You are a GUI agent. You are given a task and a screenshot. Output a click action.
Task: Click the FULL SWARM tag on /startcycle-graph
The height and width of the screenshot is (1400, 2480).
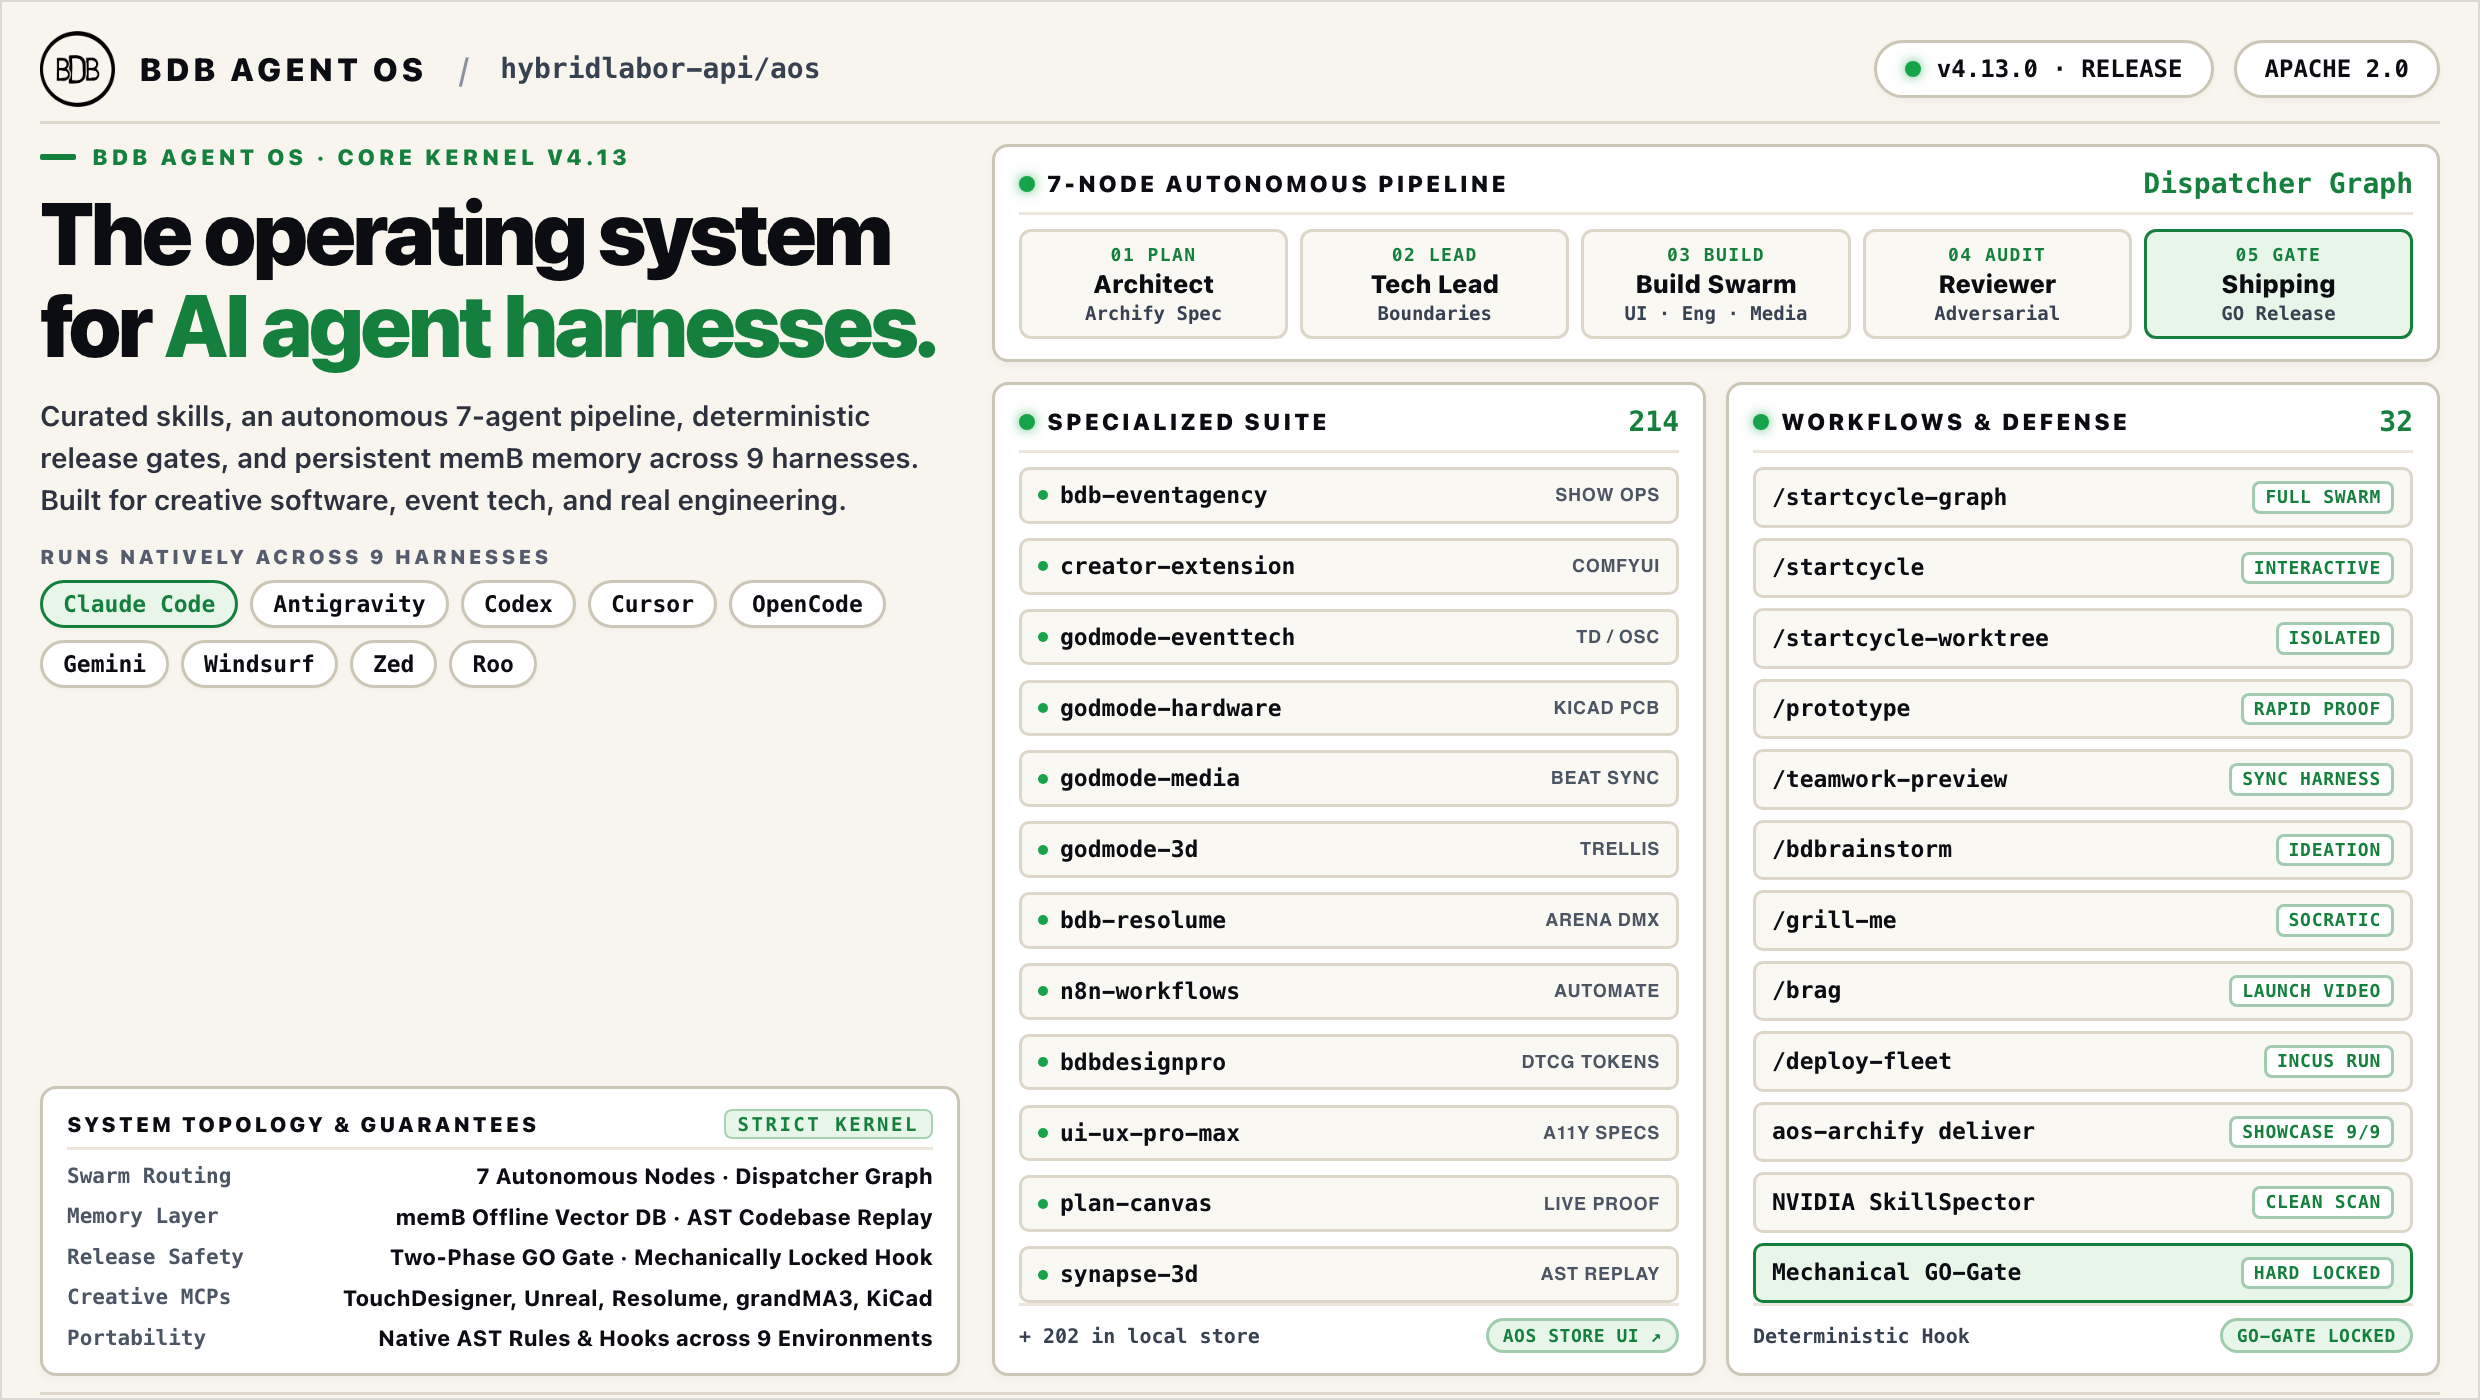coord(2322,497)
